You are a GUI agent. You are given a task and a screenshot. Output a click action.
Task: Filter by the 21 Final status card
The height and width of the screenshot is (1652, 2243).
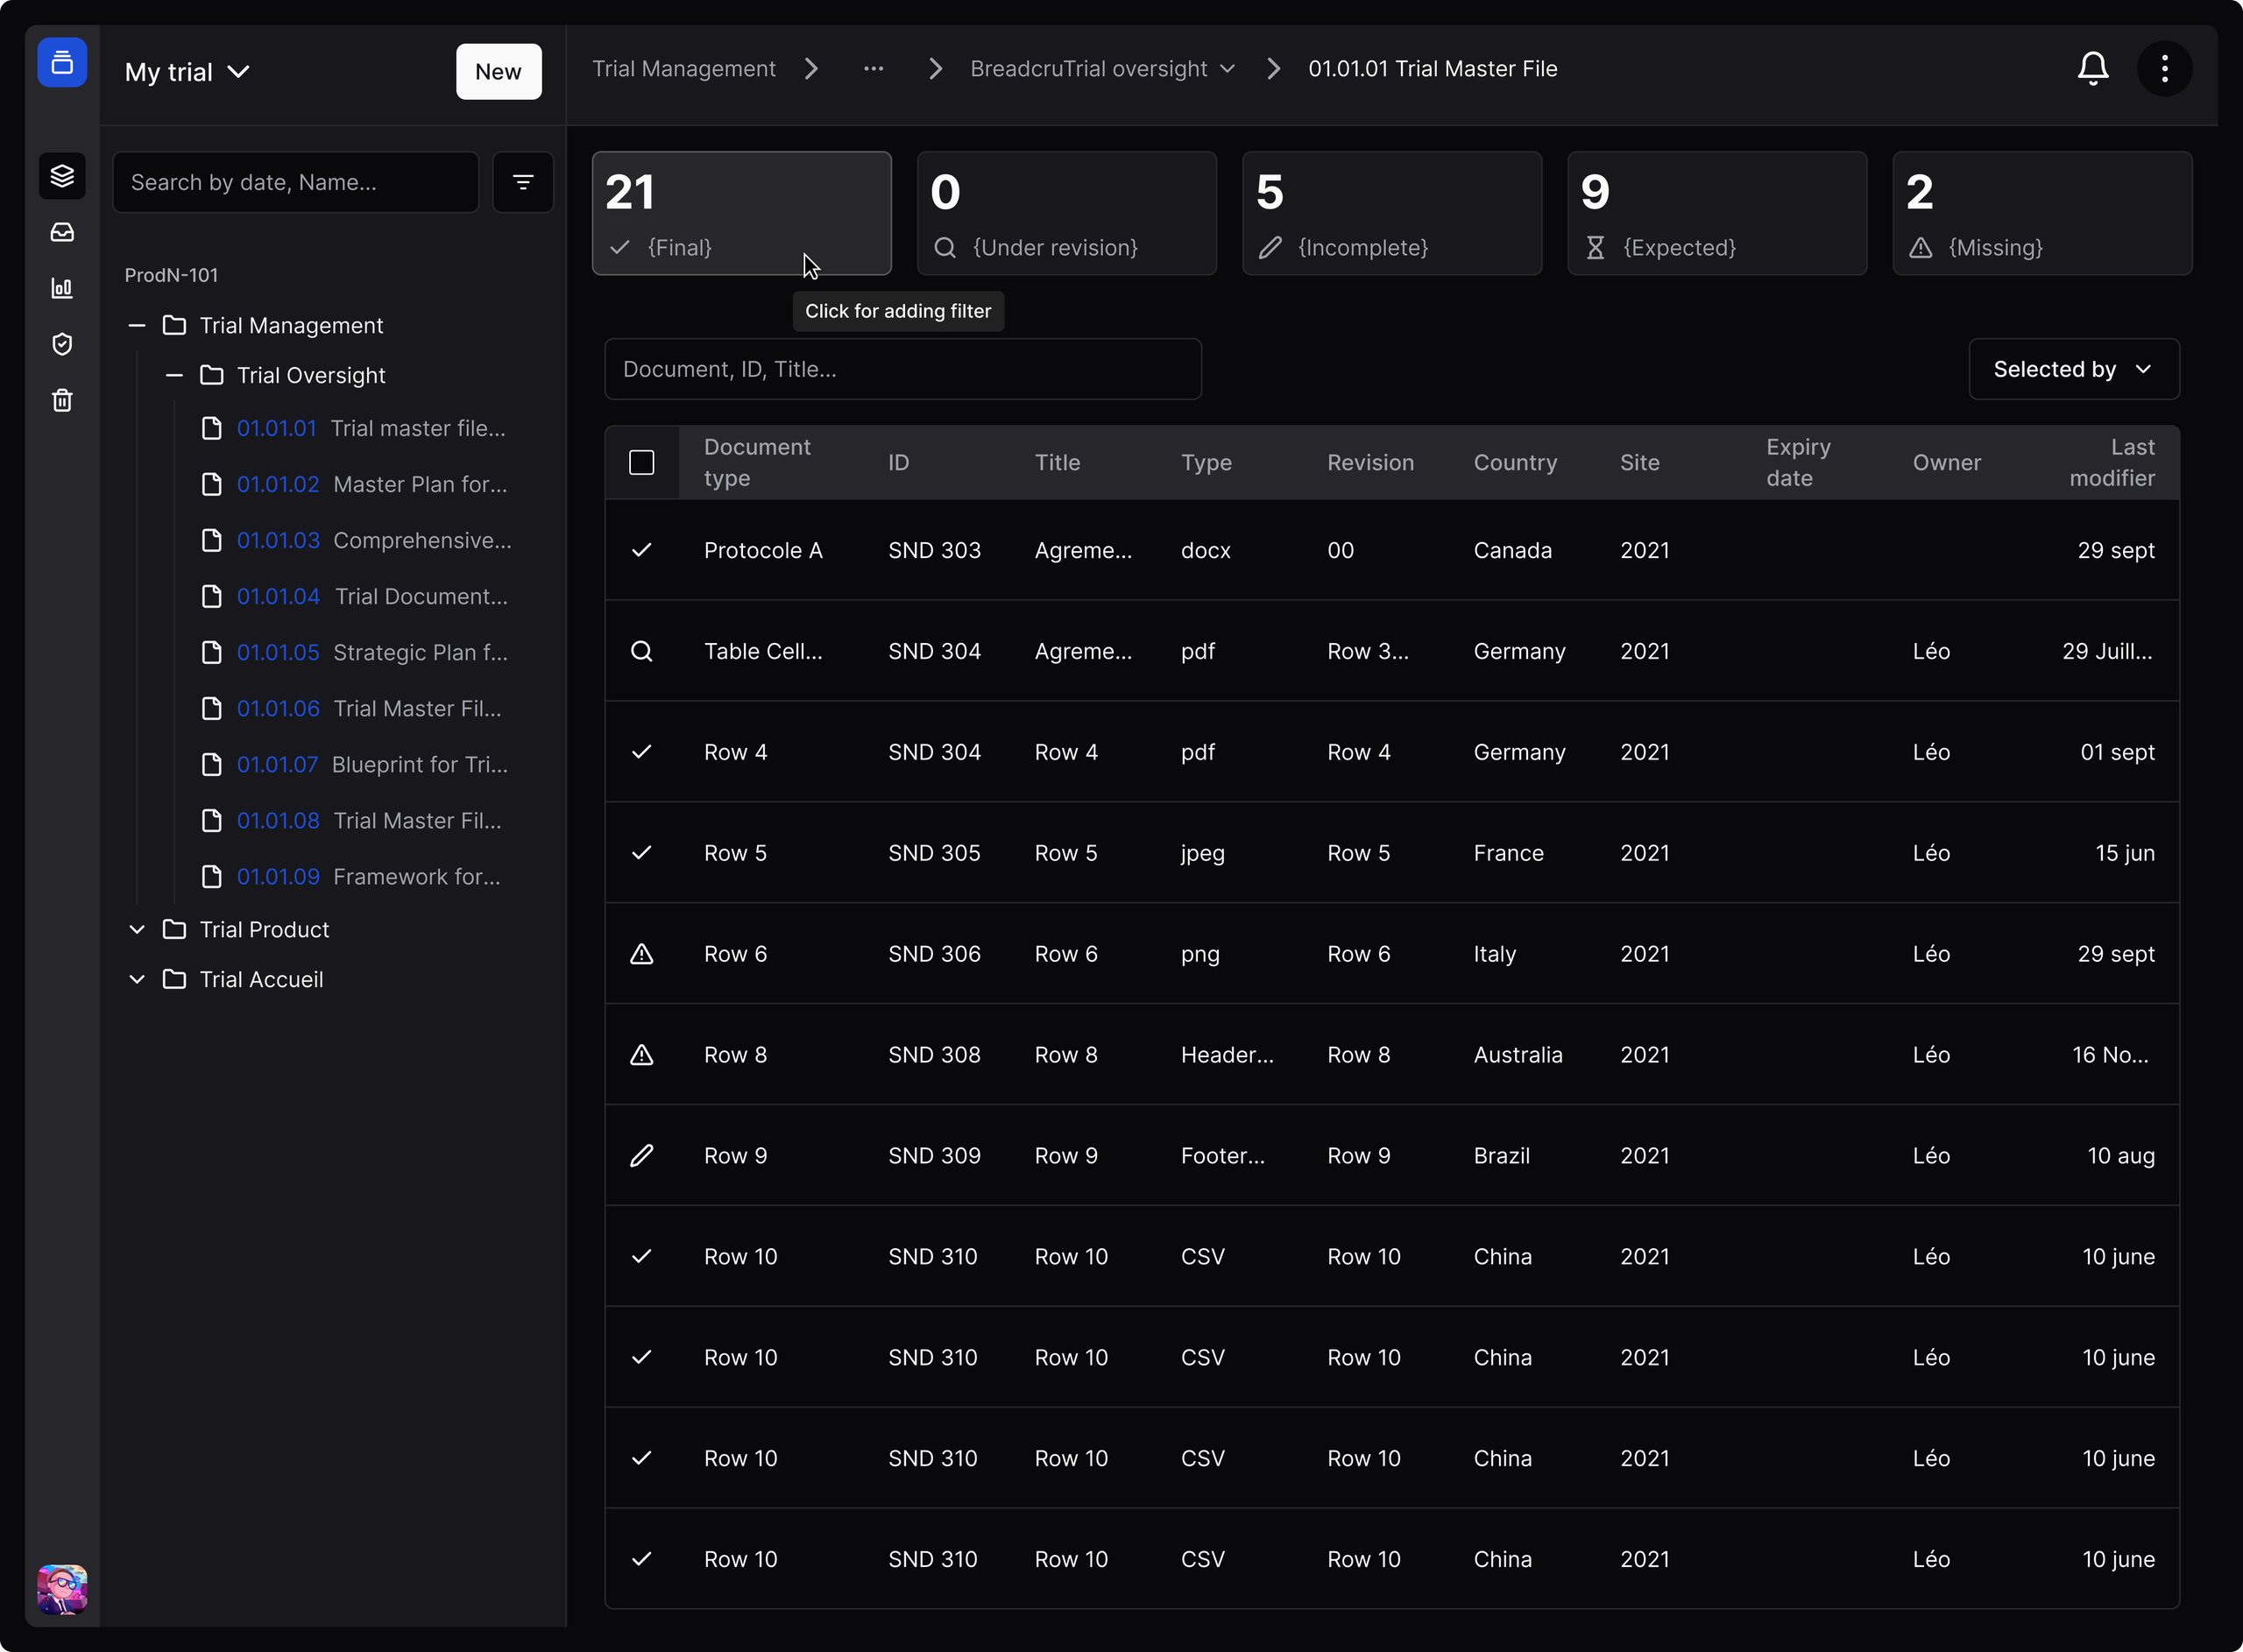[x=741, y=213]
